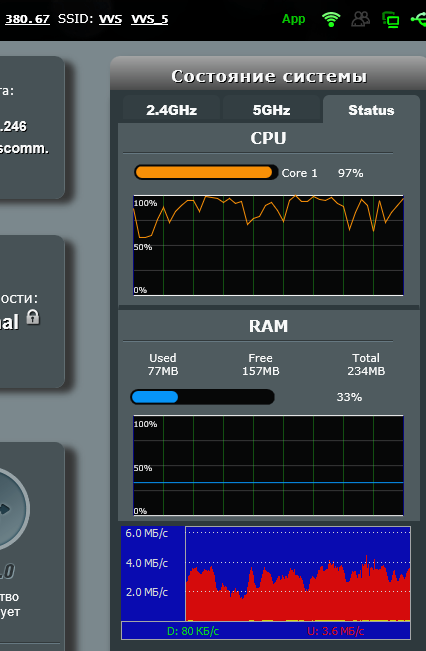Switch to the 5GHz tab
Image resolution: width=426 pixels, height=651 pixels.
[x=272, y=110]
